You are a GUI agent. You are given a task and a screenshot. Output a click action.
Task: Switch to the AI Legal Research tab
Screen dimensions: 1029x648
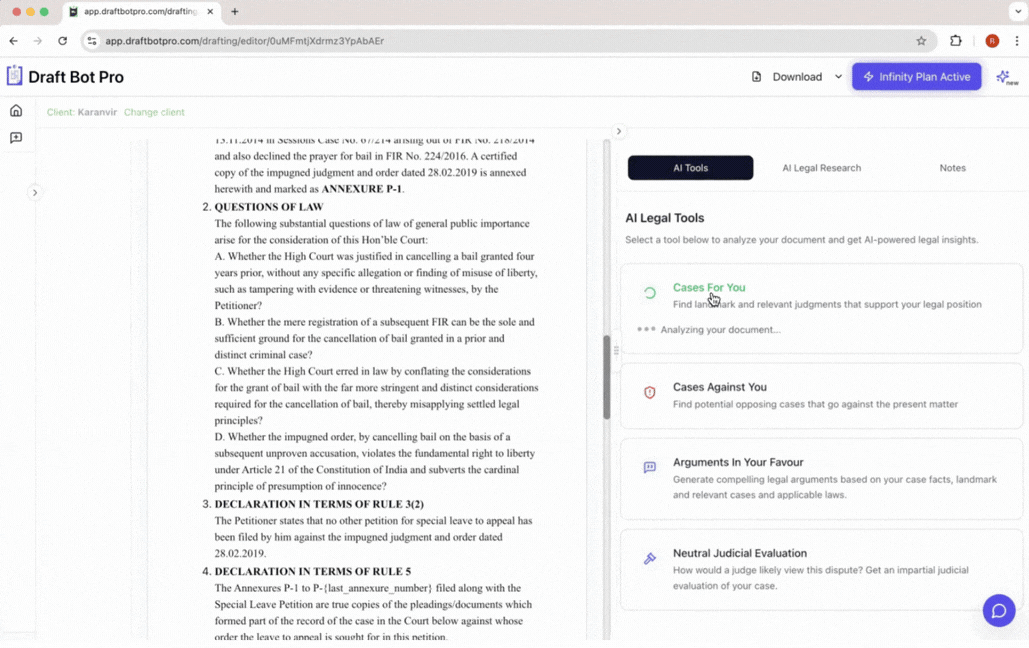click(x=821, y=167)
